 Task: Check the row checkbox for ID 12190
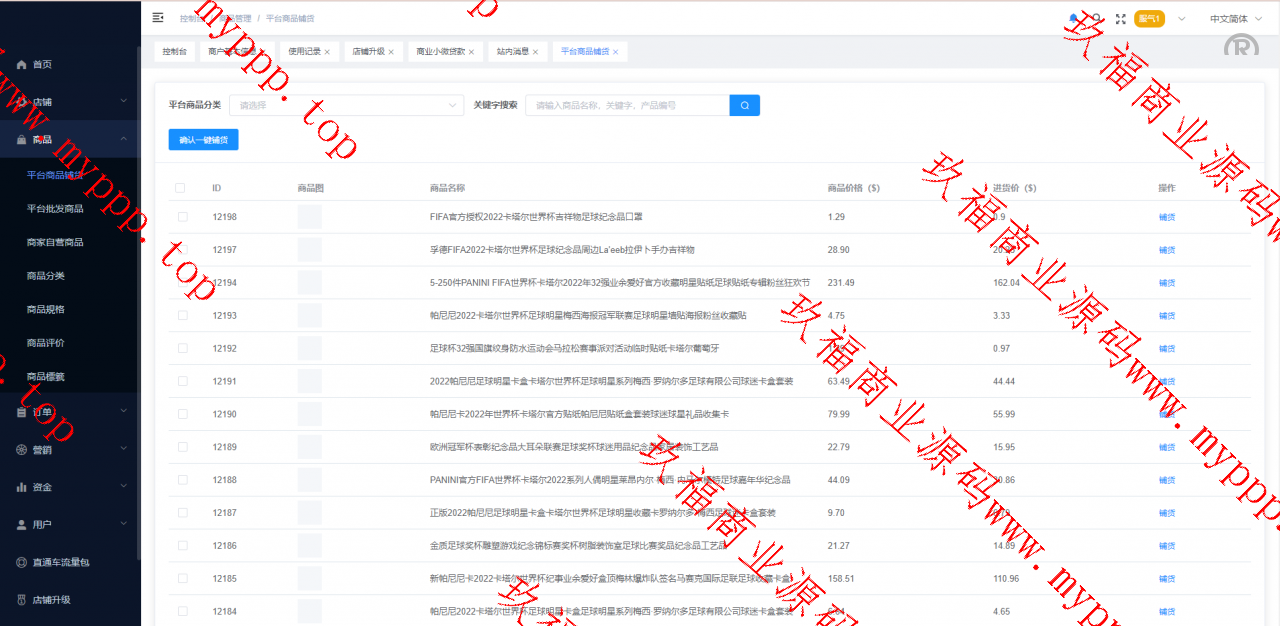pos(182,414)
